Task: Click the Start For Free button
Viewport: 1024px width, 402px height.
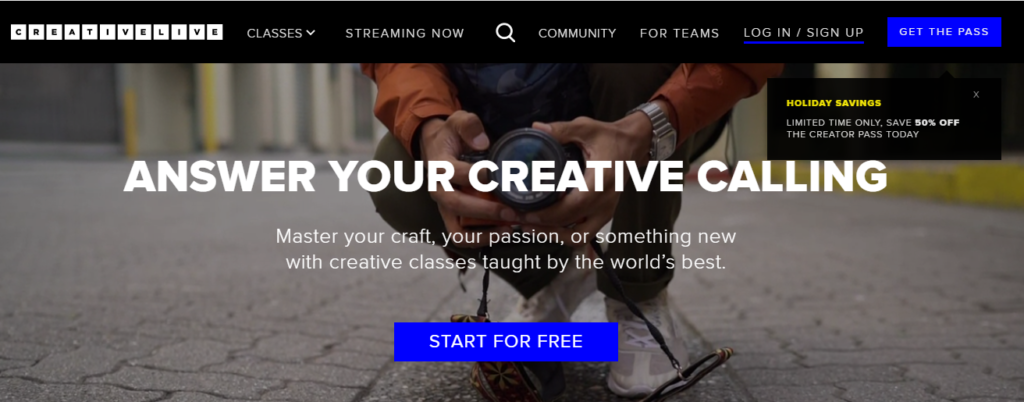Action: [505, 341]
